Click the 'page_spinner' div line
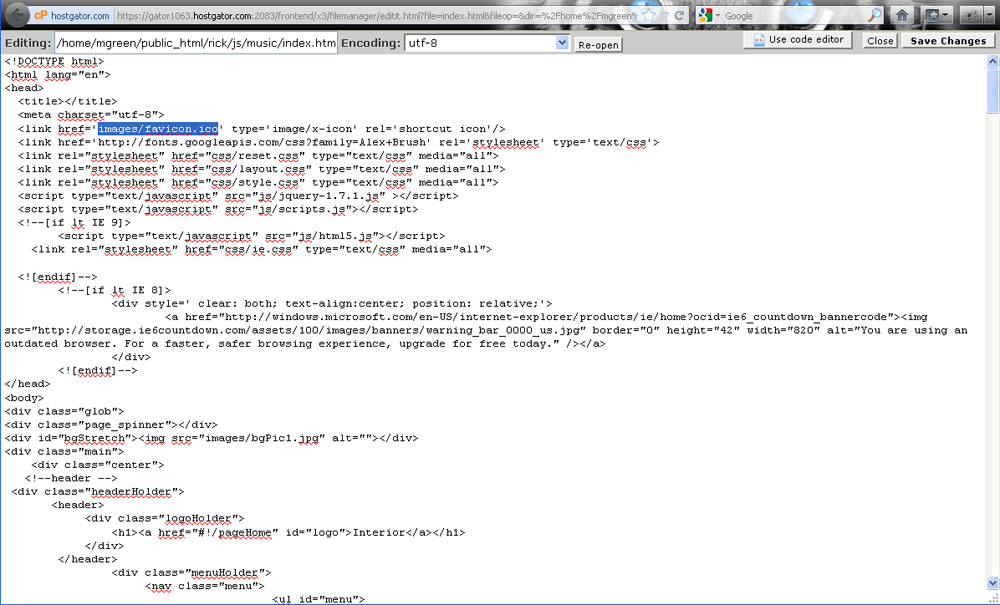The width and height of the screenshot is (1000, 605). pyautogui.click(x=111, y=425)
